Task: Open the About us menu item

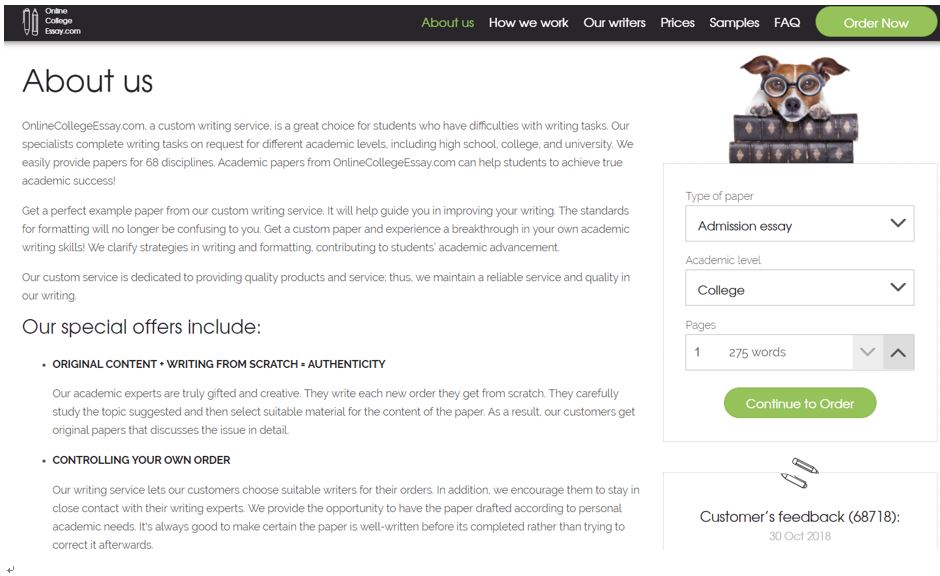Action: pyautogui.click(x=447, y=22)
